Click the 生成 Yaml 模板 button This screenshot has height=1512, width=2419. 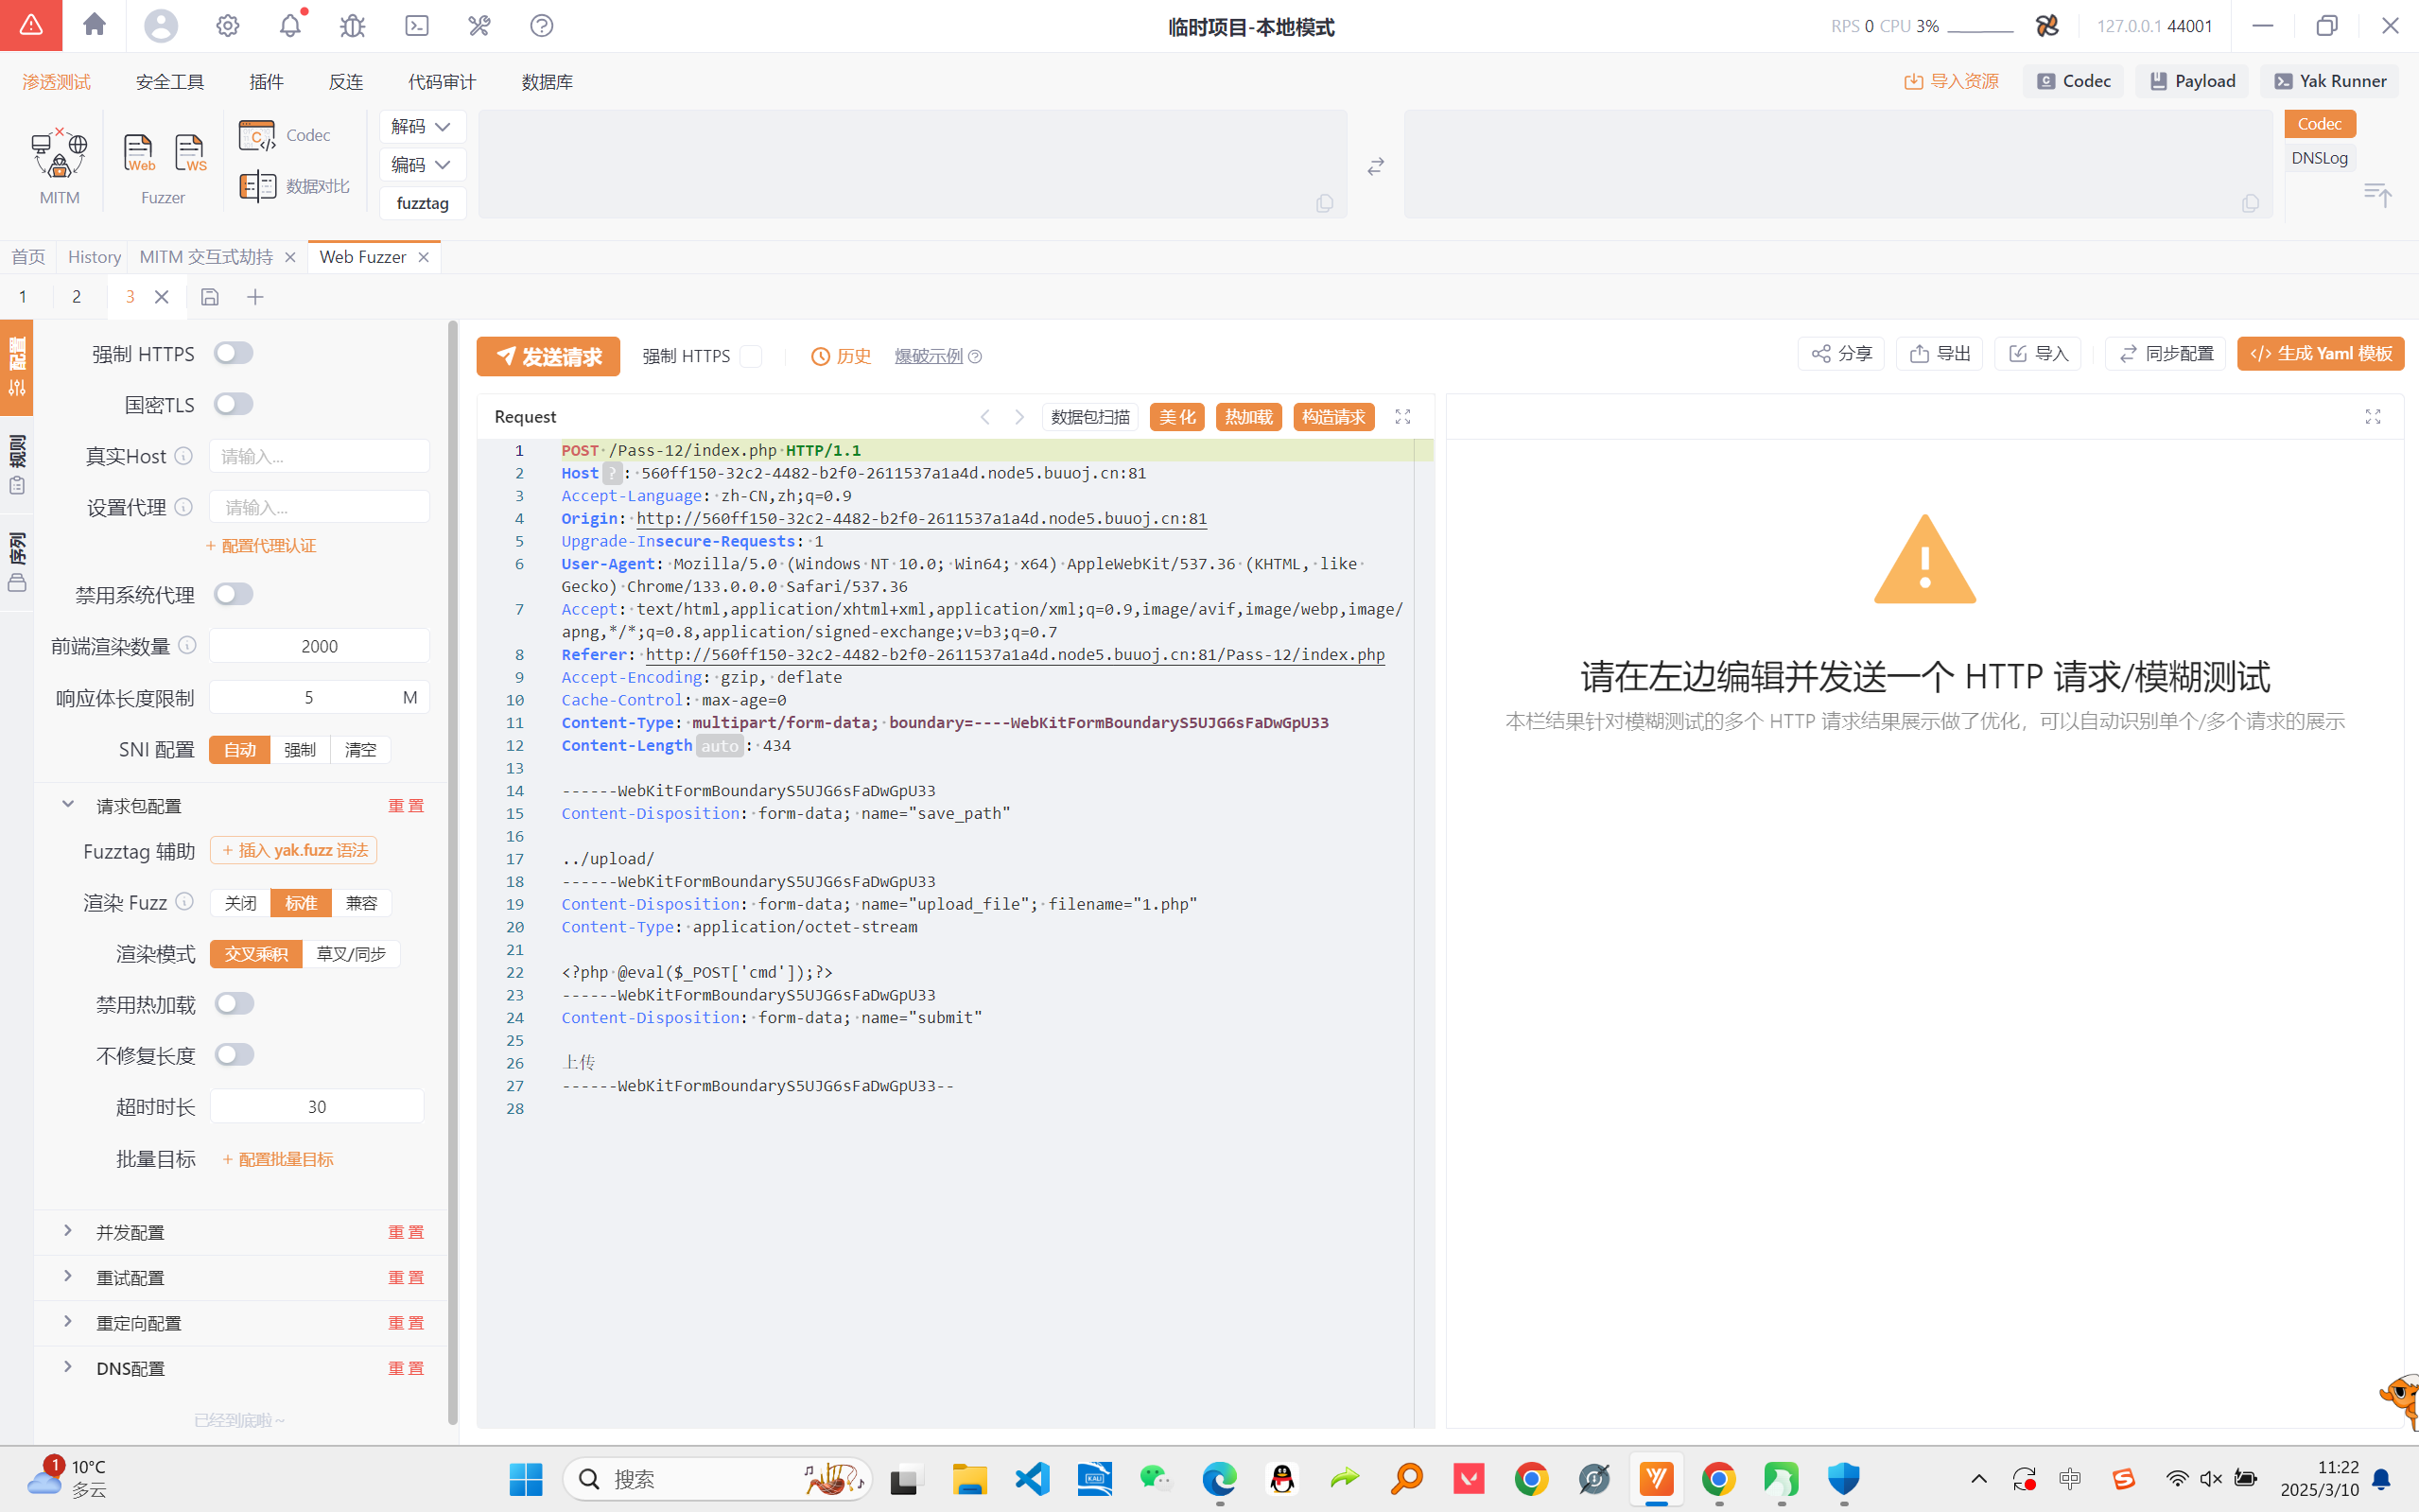click(x=2320, y=354)
